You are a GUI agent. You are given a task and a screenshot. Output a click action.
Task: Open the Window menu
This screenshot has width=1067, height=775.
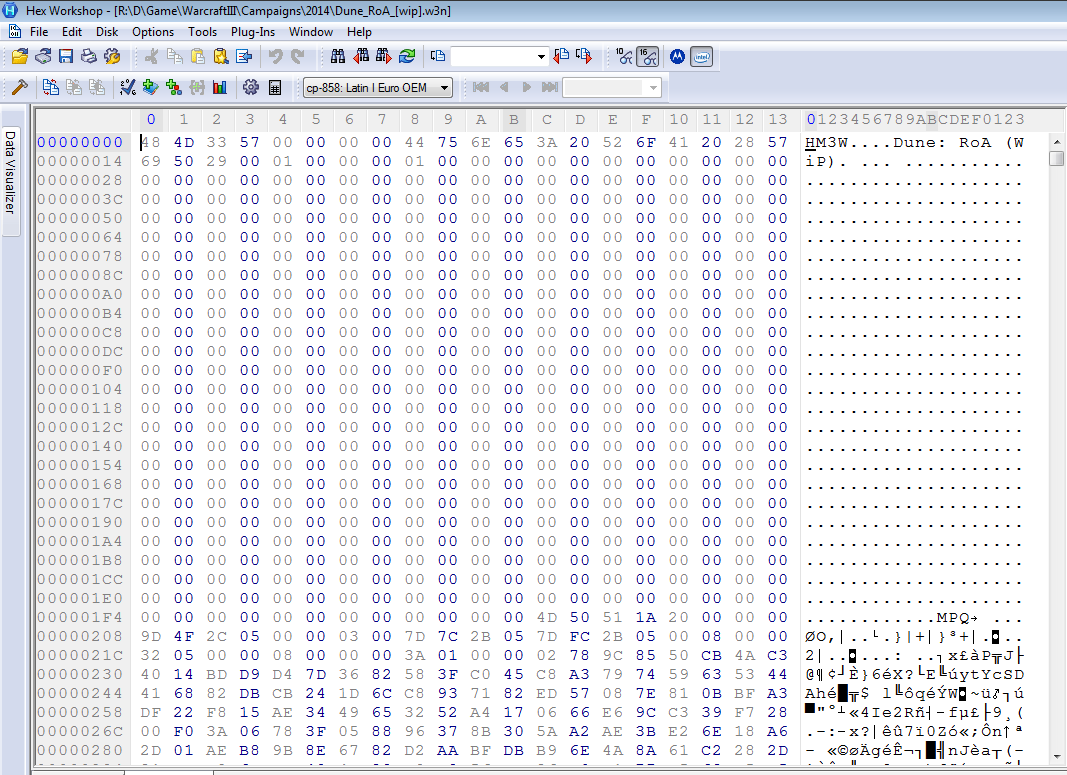[x=311, y=32]
